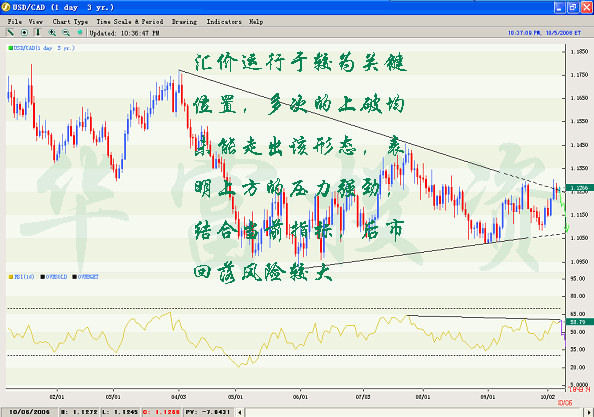Click the 04/03 date axis label
This screenshot has width=594, height=417.
178,397
